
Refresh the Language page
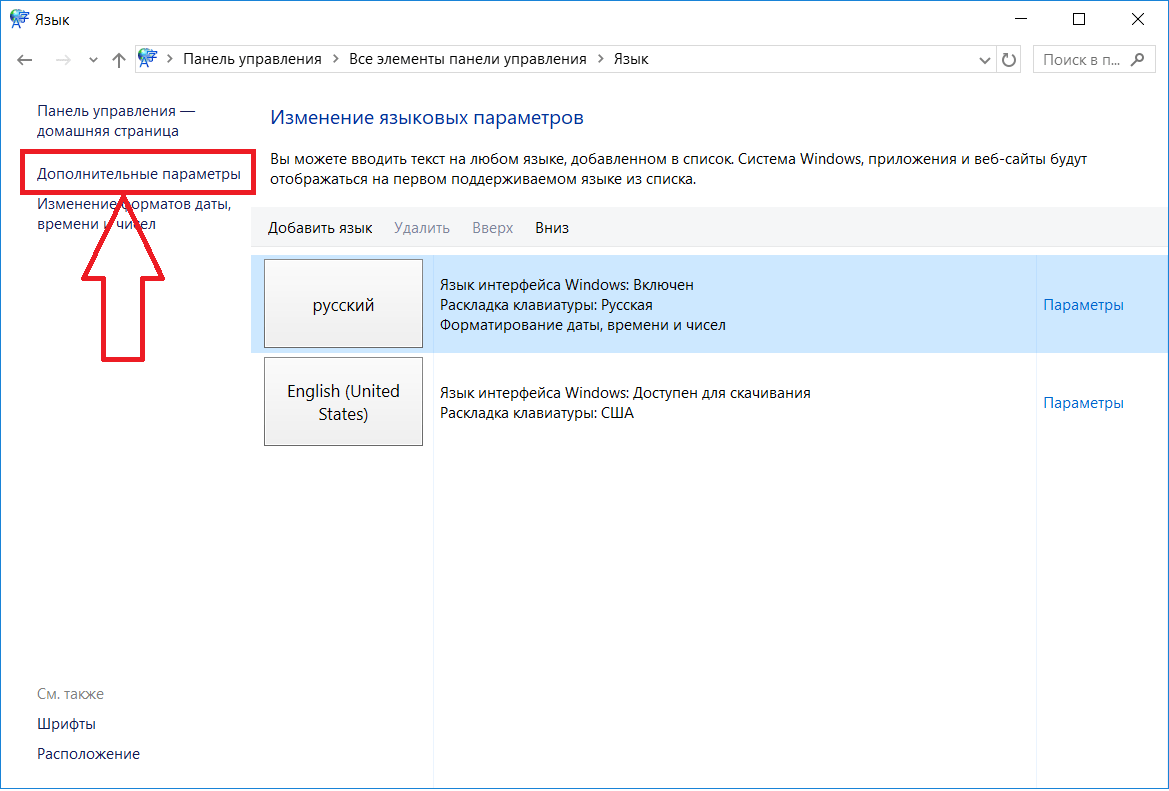click(1009, 60)
